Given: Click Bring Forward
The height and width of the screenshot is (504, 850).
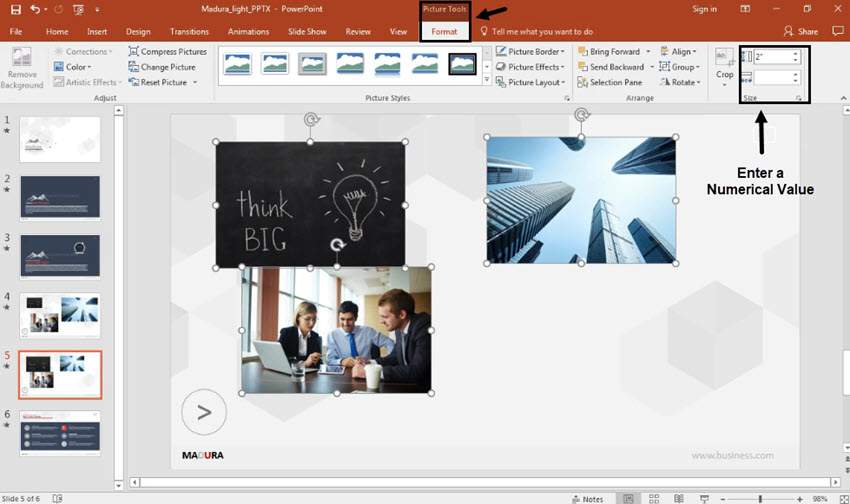Looking at the screenshot, I should point(609,51).
